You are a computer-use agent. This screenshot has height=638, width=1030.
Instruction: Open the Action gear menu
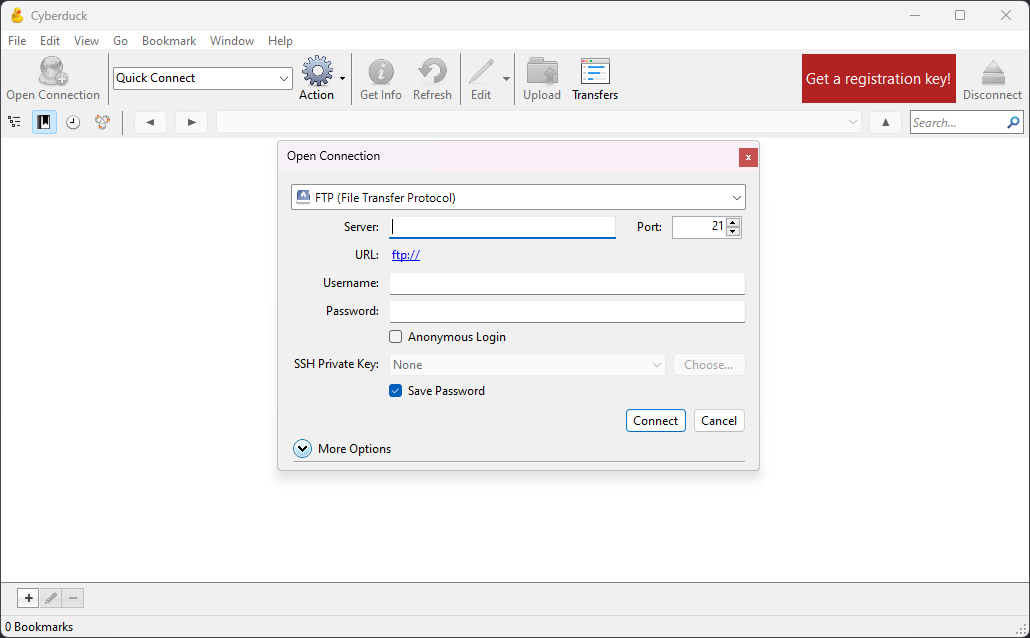(x=318, y=73)
